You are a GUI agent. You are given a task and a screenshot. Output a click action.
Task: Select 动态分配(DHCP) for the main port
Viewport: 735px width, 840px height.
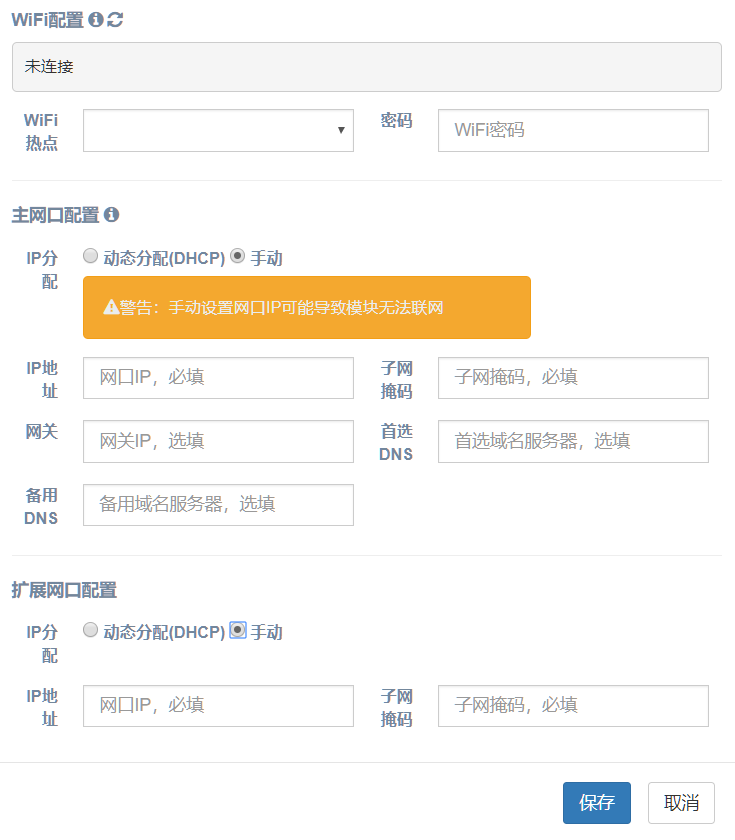[90, 254]
